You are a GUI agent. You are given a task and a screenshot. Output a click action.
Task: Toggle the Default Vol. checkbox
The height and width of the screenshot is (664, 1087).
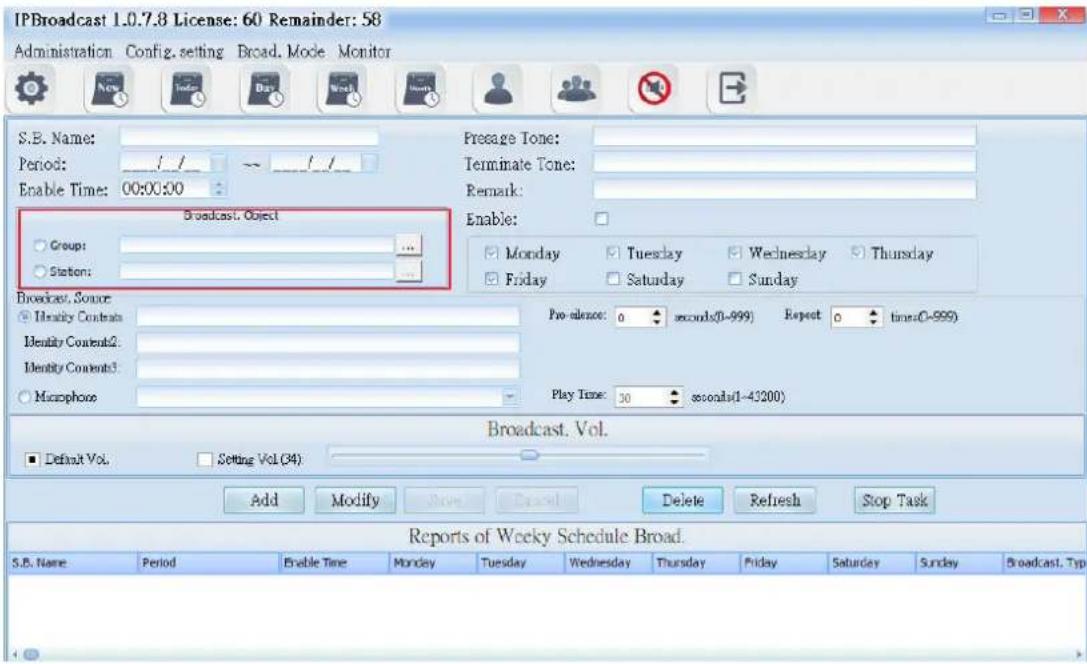tap(33, 460)
